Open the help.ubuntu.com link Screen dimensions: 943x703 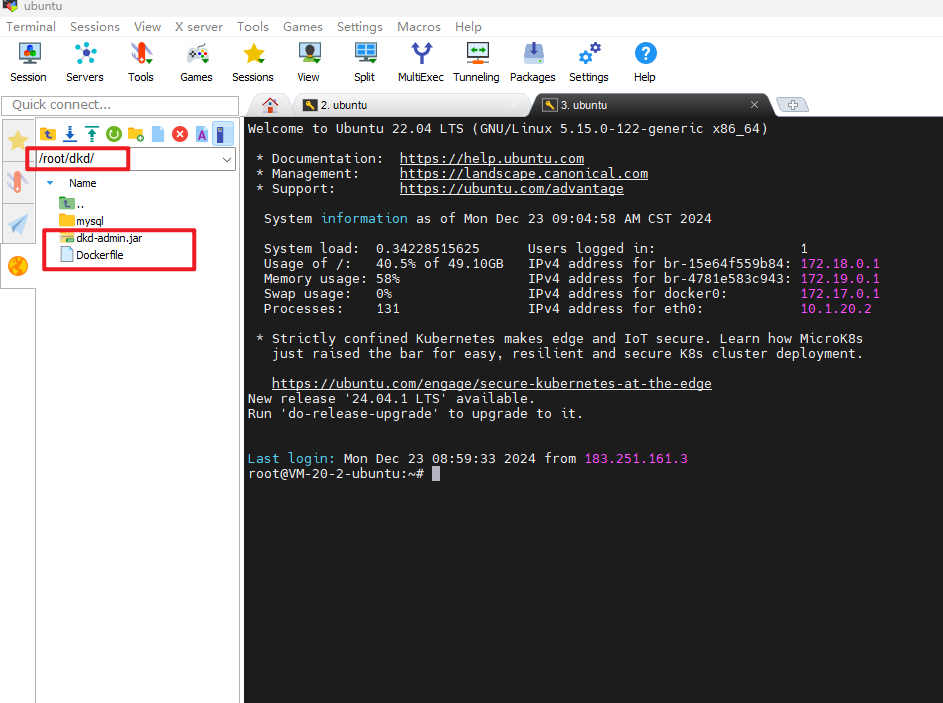point(491,158)
